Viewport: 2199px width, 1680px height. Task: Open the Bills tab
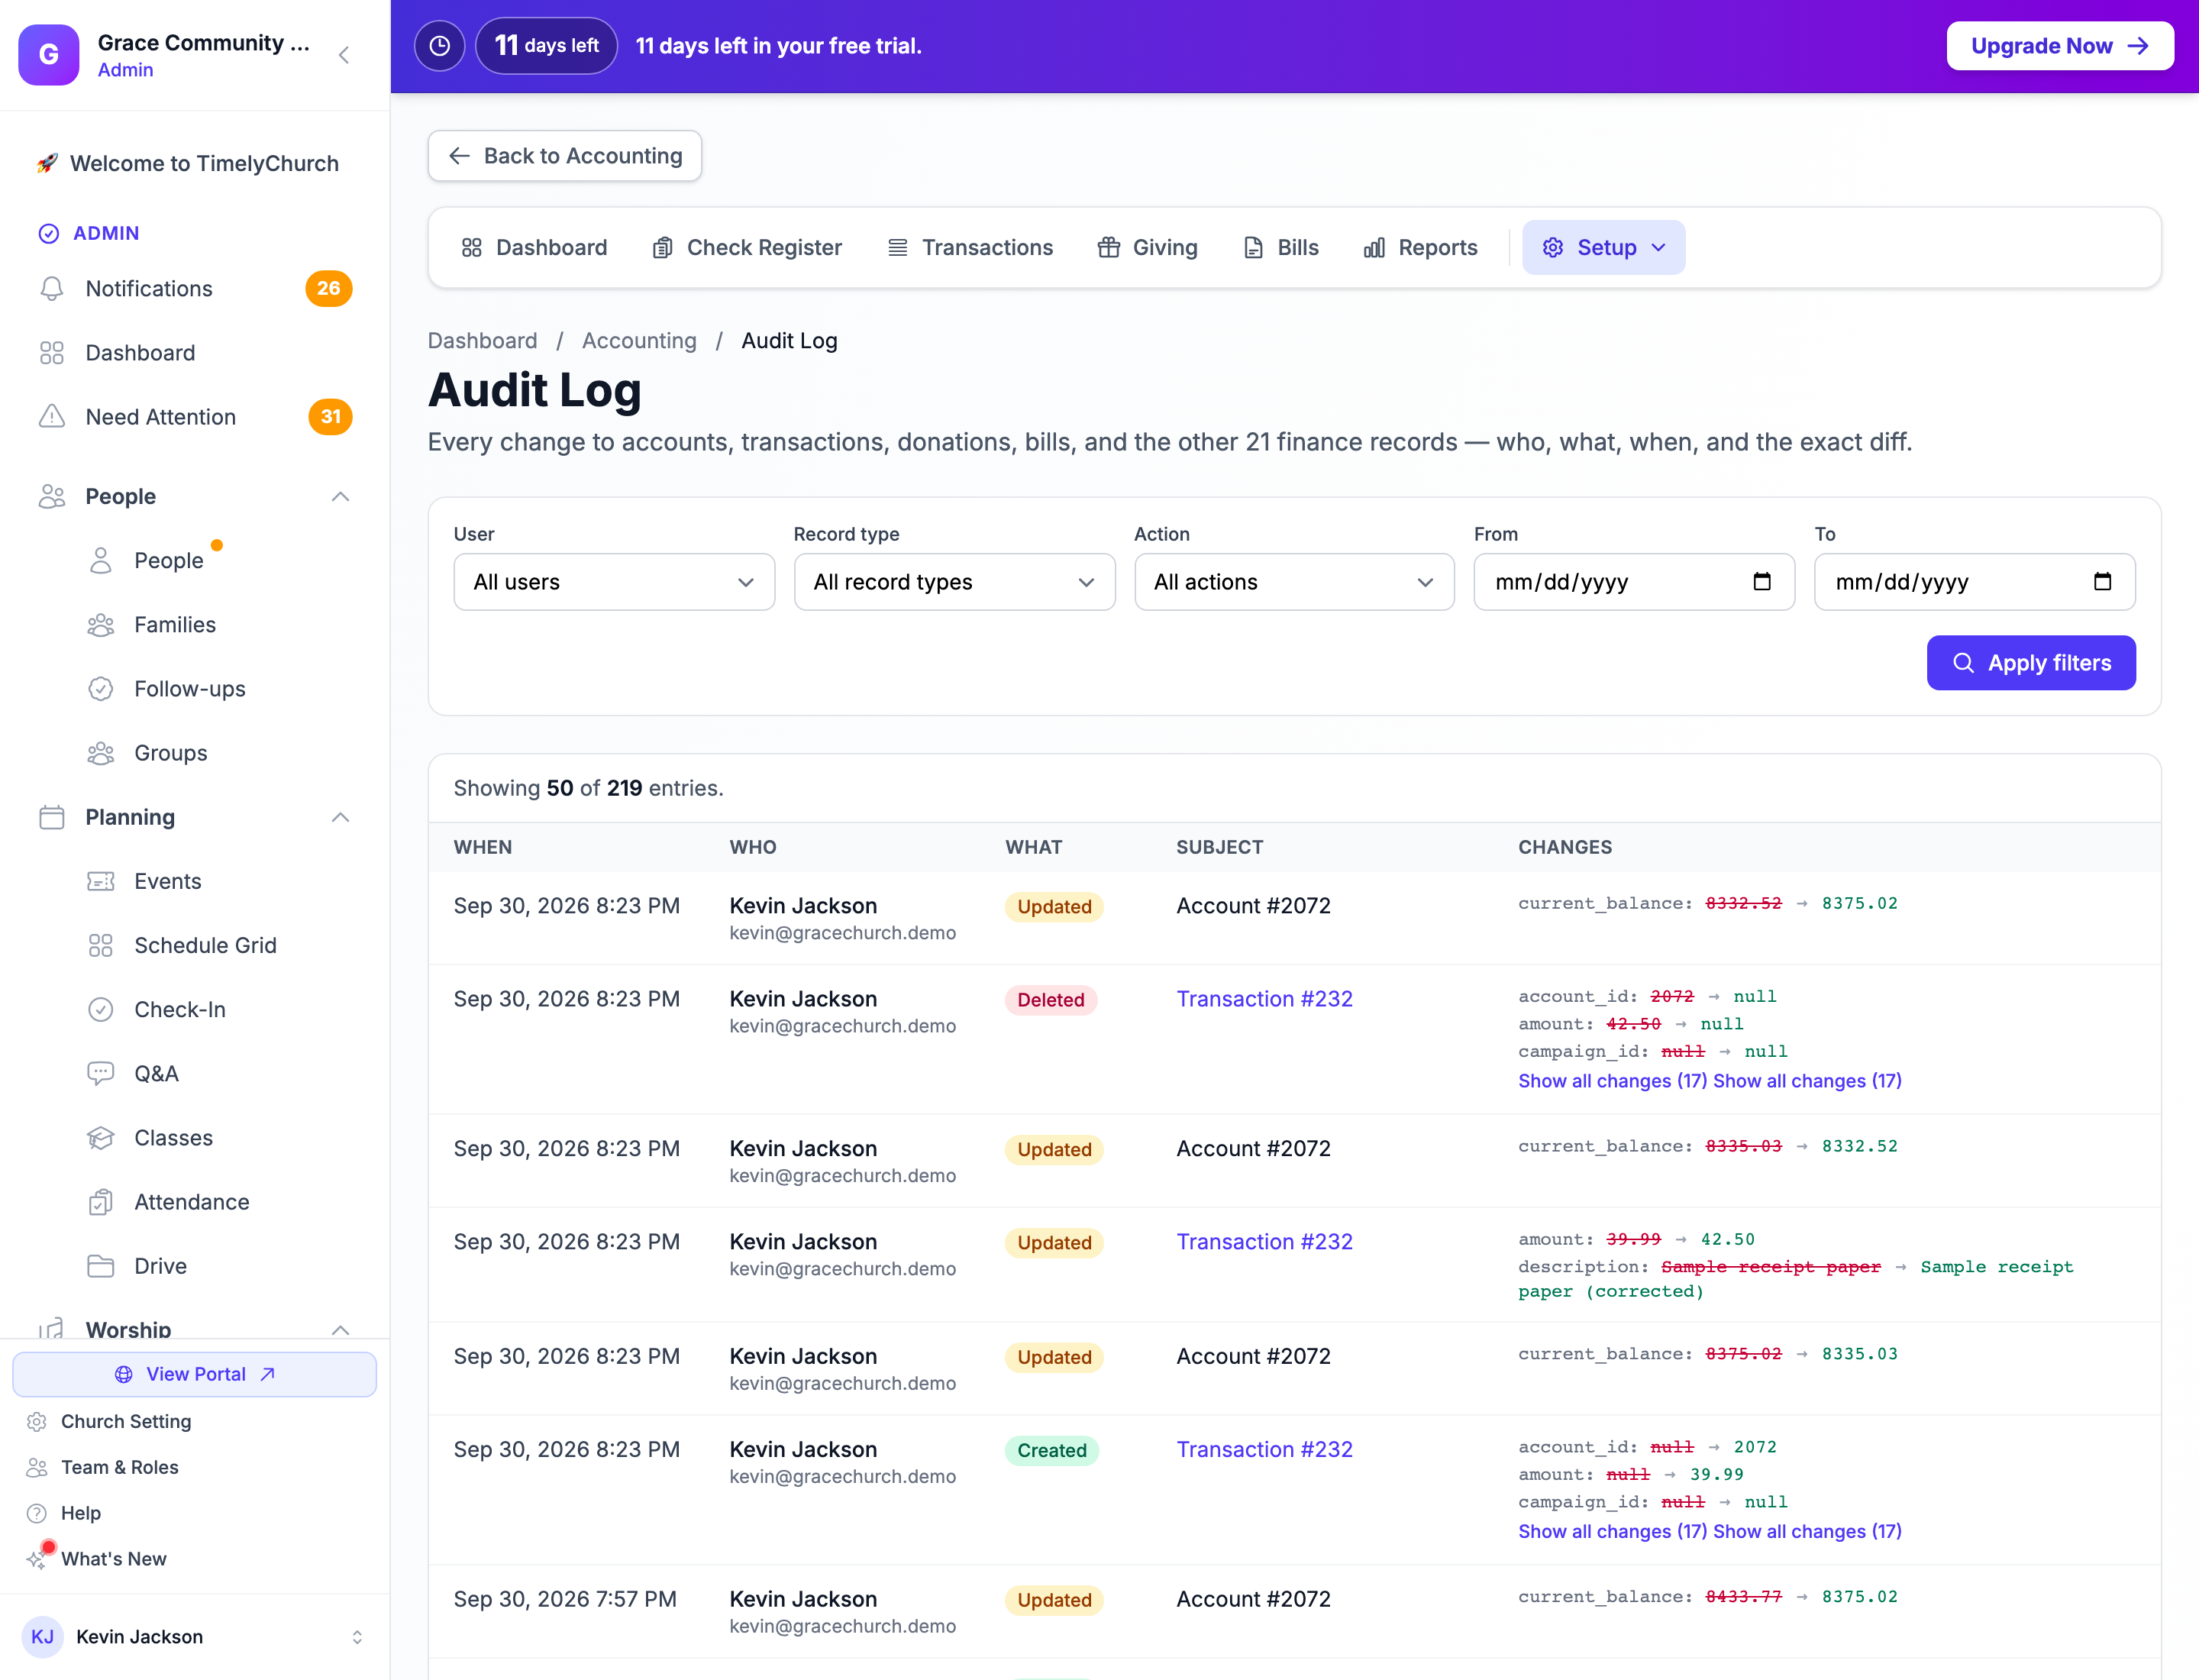1281,247
